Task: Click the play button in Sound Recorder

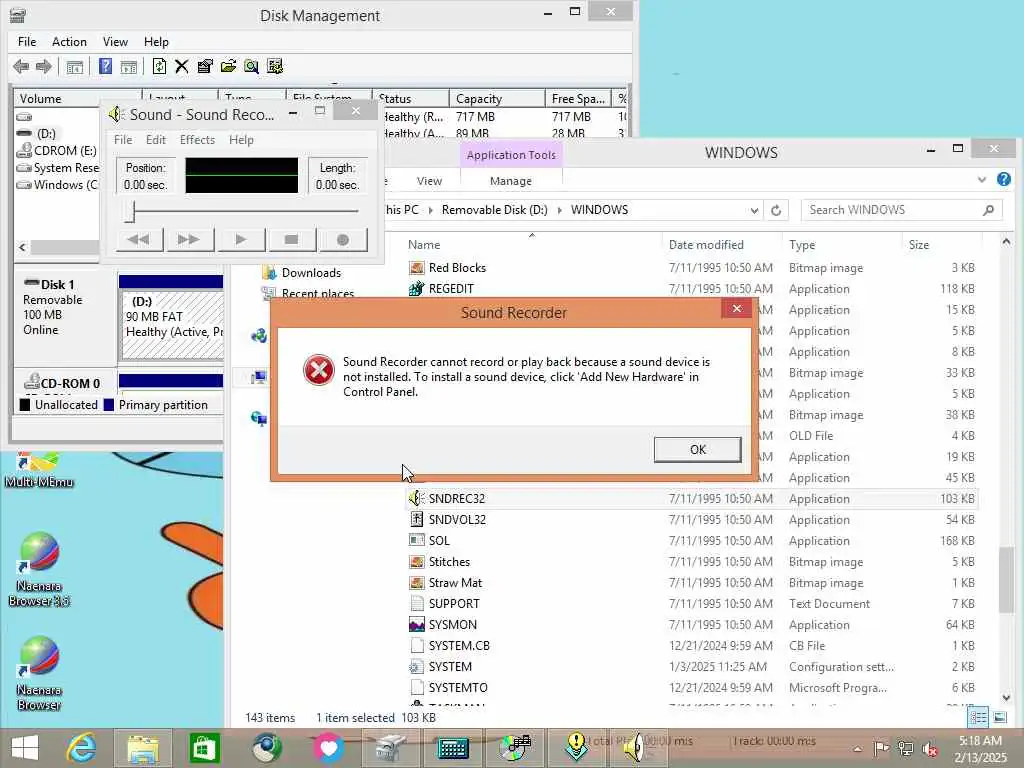Action: coord(241,240)
